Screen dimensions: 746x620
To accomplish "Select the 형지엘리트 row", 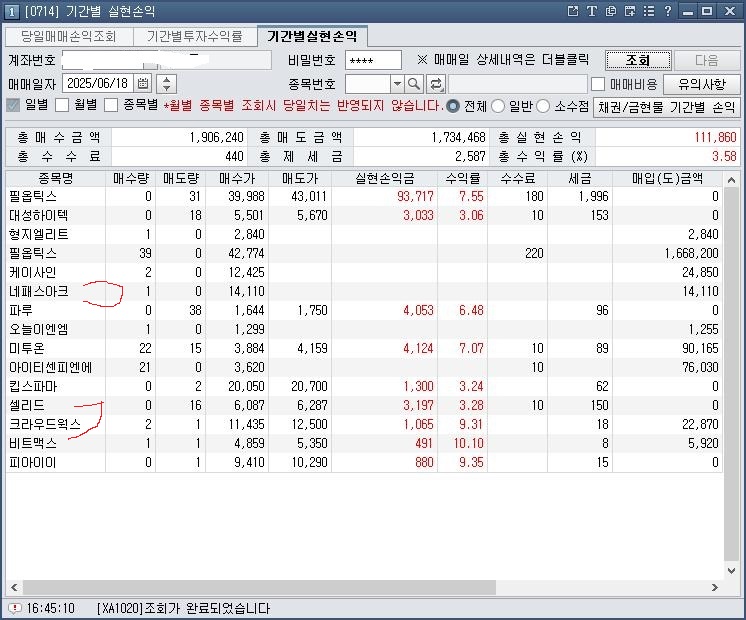I will (x=364, y=234).
